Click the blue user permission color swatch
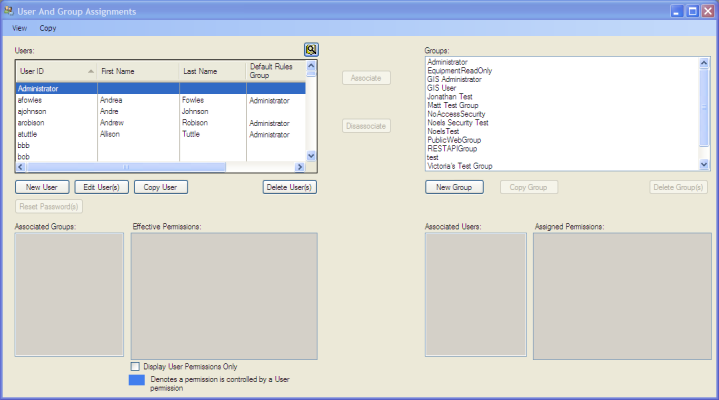 coord(137,380)
